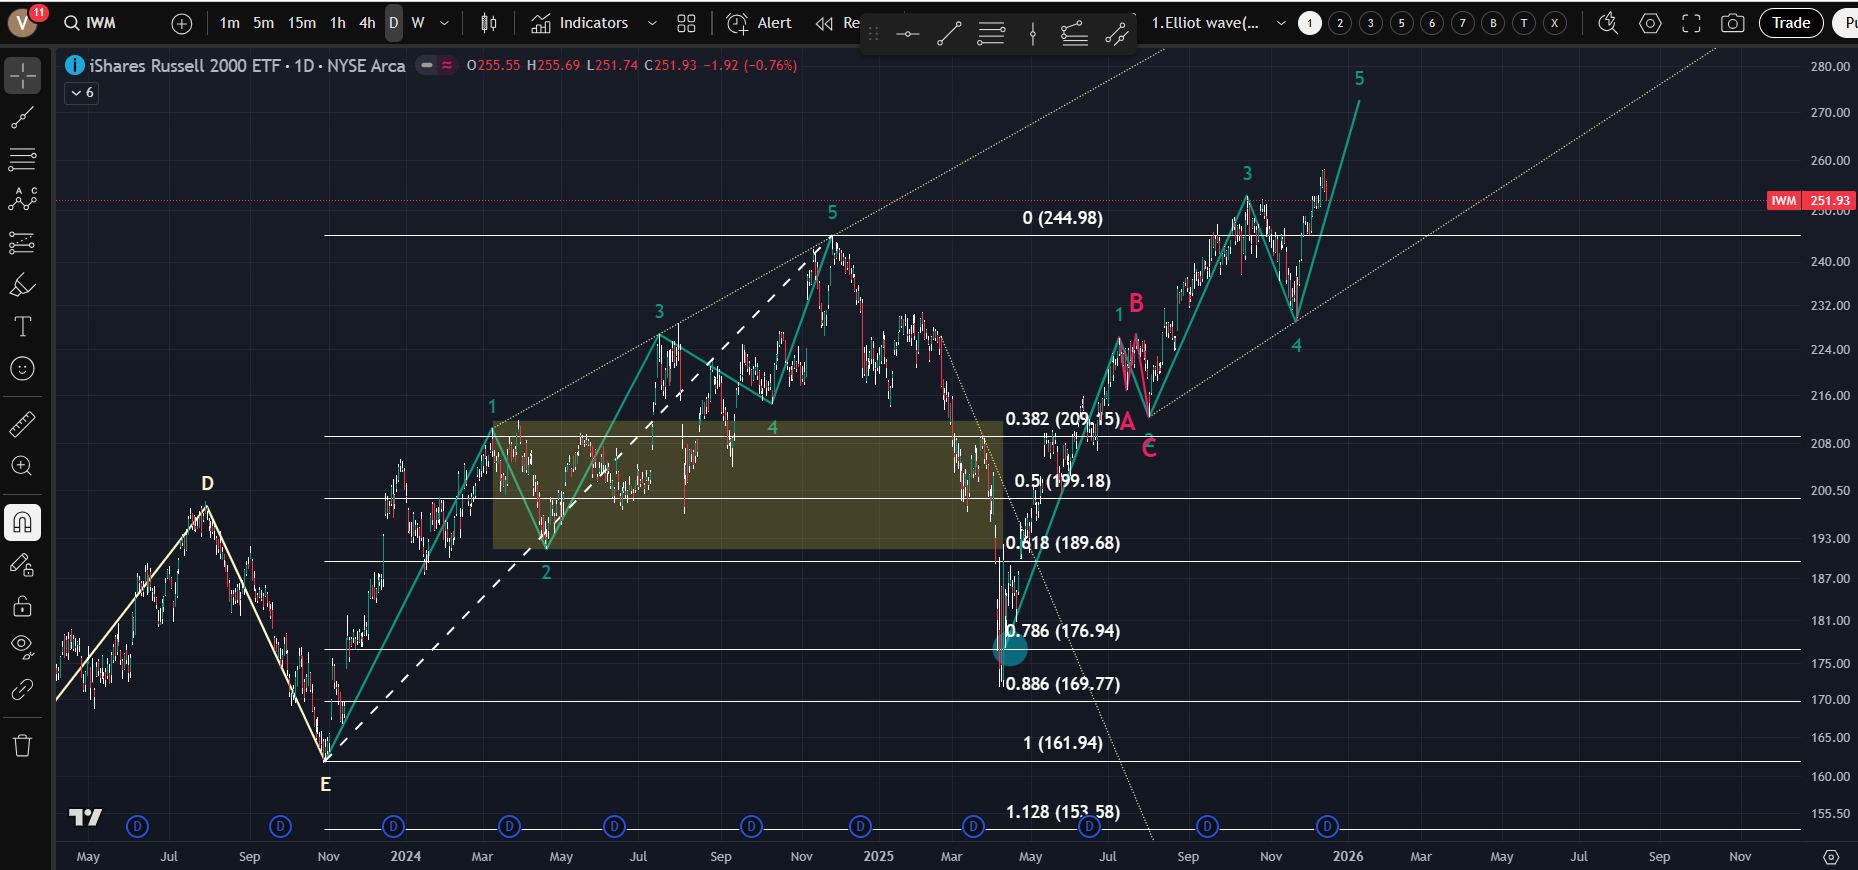Click the Trade button

pos(1790,23)
